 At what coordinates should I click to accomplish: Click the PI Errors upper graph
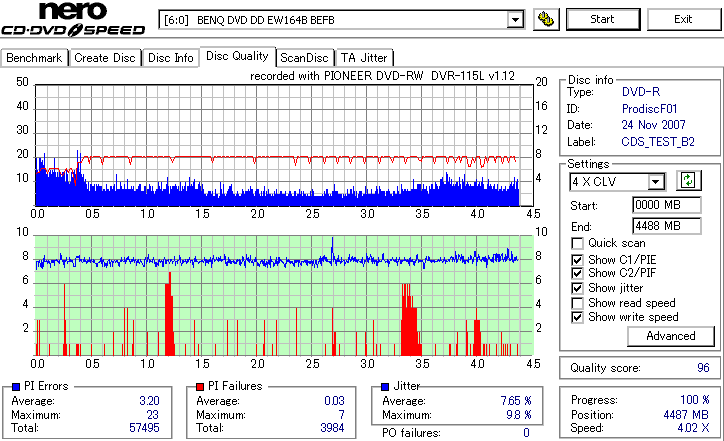284,145
